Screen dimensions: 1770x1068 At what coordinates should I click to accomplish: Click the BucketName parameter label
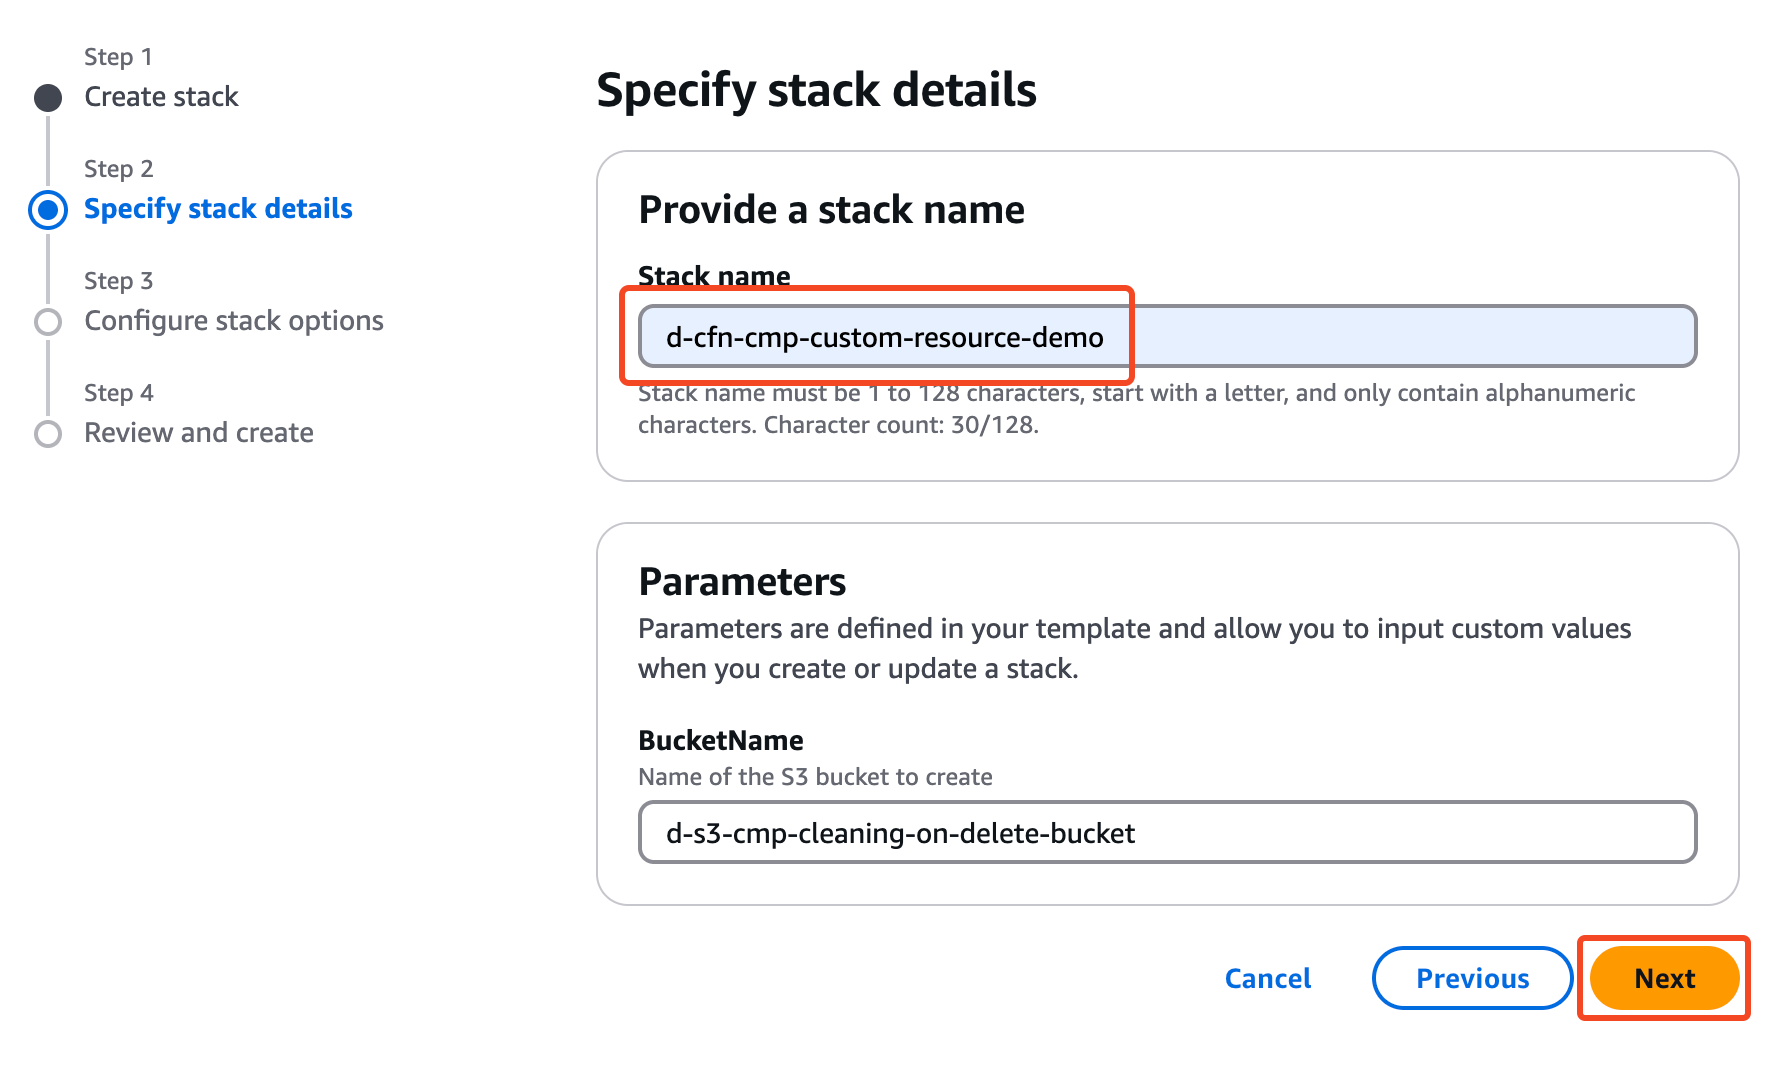[x=720, y=741]
